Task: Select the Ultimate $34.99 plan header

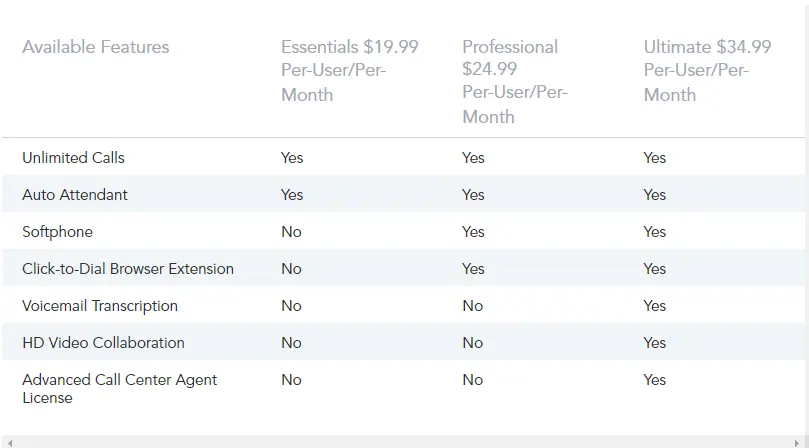Action: (x=707, y=70)
